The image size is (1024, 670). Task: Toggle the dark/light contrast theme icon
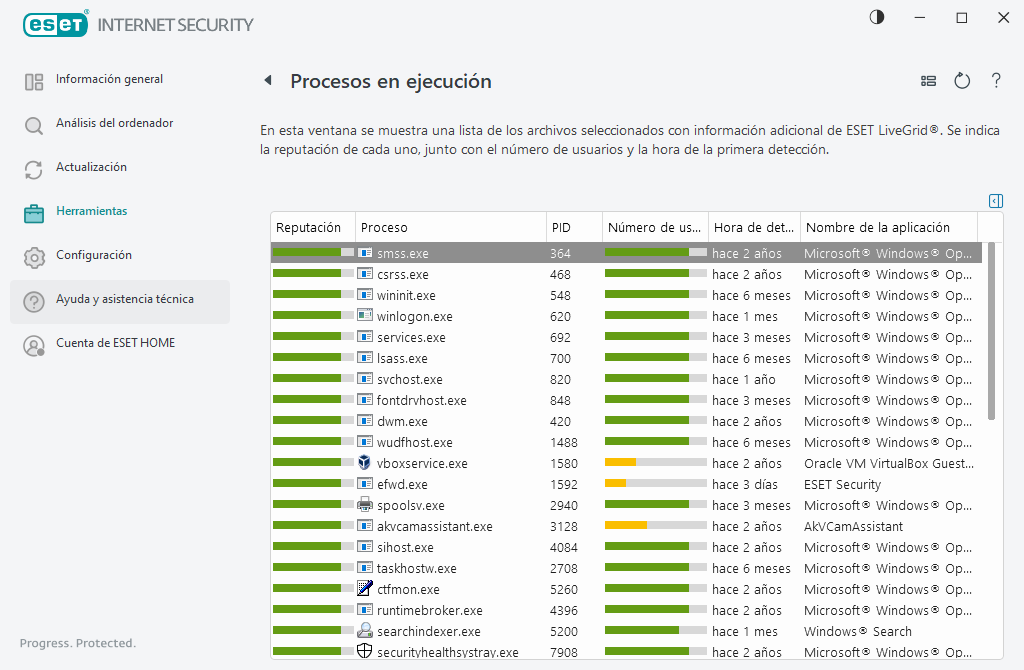(x=877, y=17)
